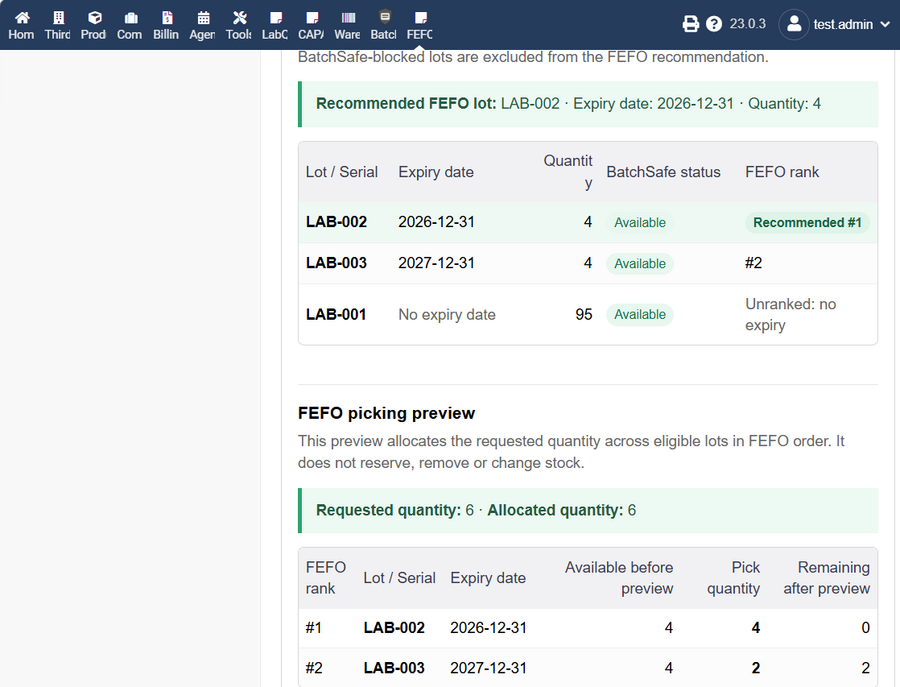900x687 pixels.
Task: Open the help question mark icon
Action: [x=713, y=24]
